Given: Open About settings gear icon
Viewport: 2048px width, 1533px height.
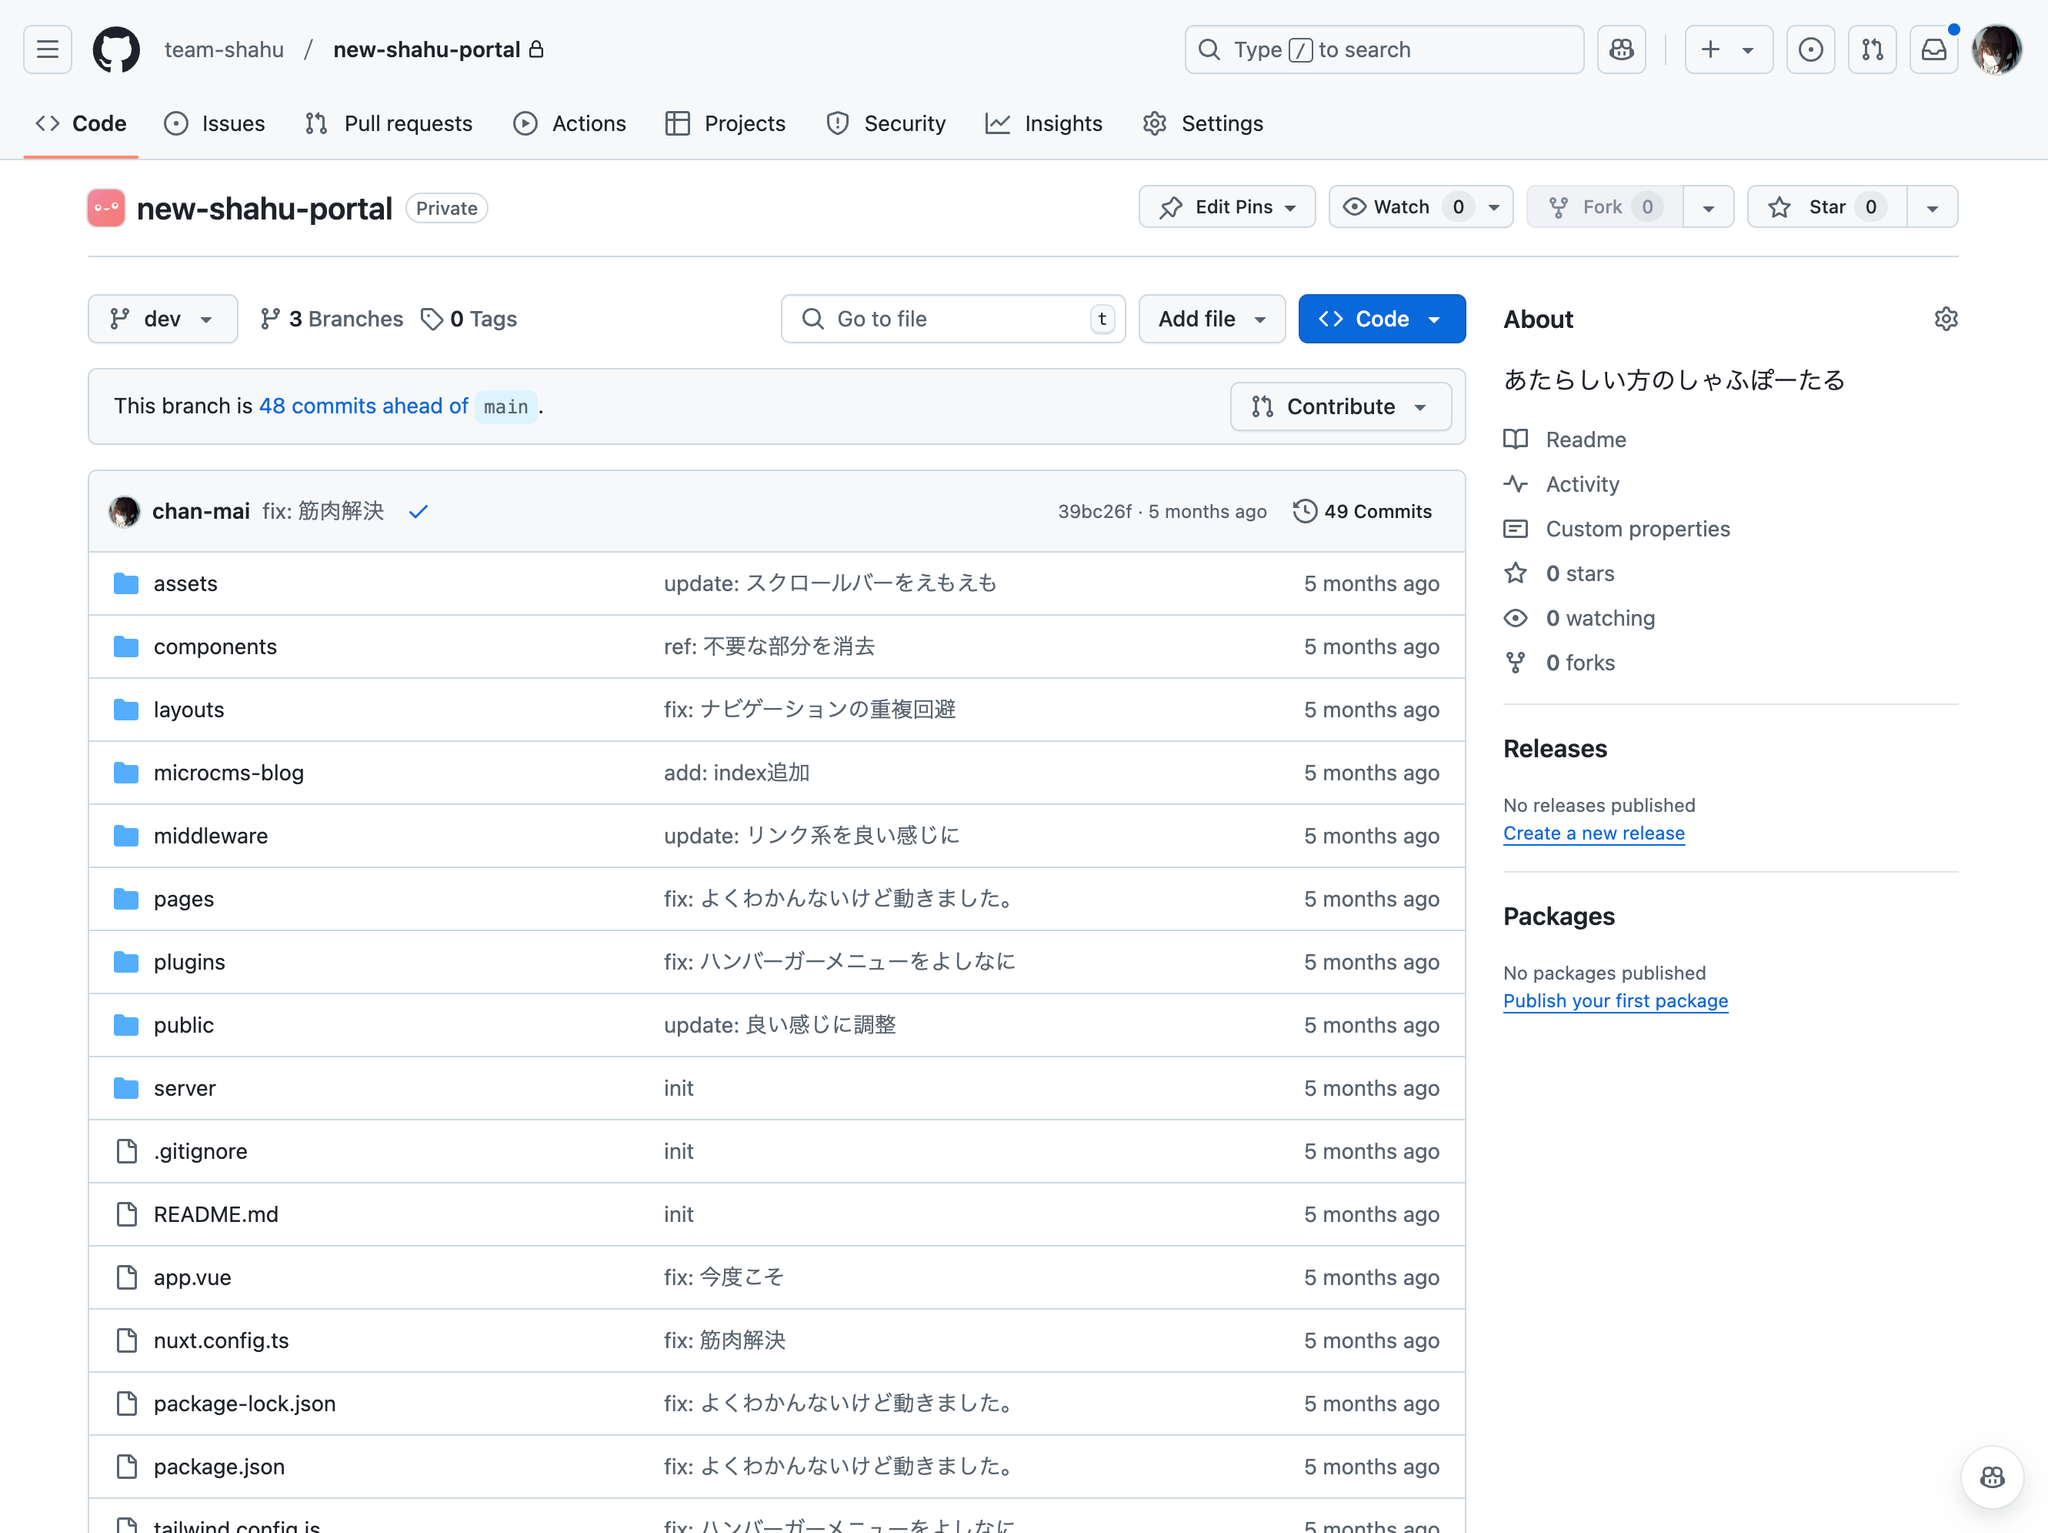Looking at the screenshot, I should [1945, 319].
